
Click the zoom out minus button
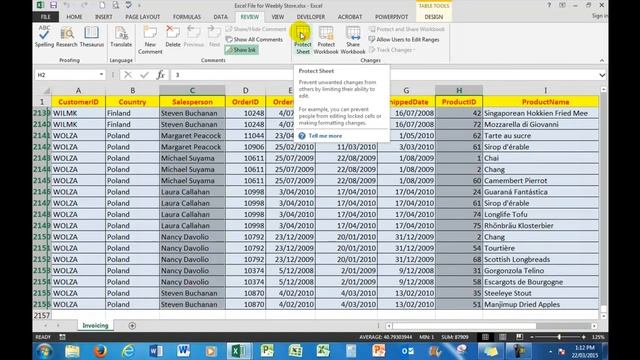[x=532, y=337]
